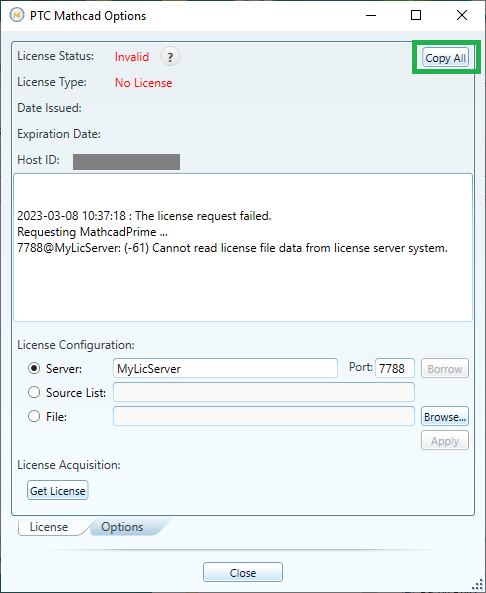The image size is (486, 593).
Task: Select the Source List radio button
Action: coord(34,392)
